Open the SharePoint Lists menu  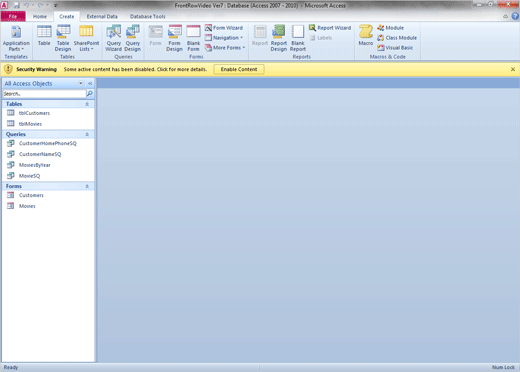86,38
